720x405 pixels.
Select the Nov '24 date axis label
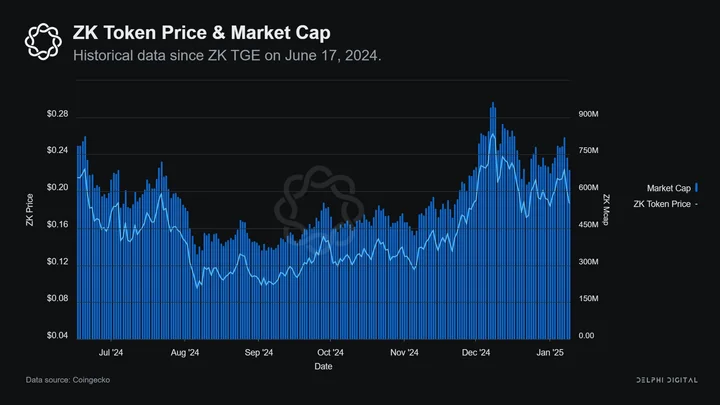click(x=404, y=353)
